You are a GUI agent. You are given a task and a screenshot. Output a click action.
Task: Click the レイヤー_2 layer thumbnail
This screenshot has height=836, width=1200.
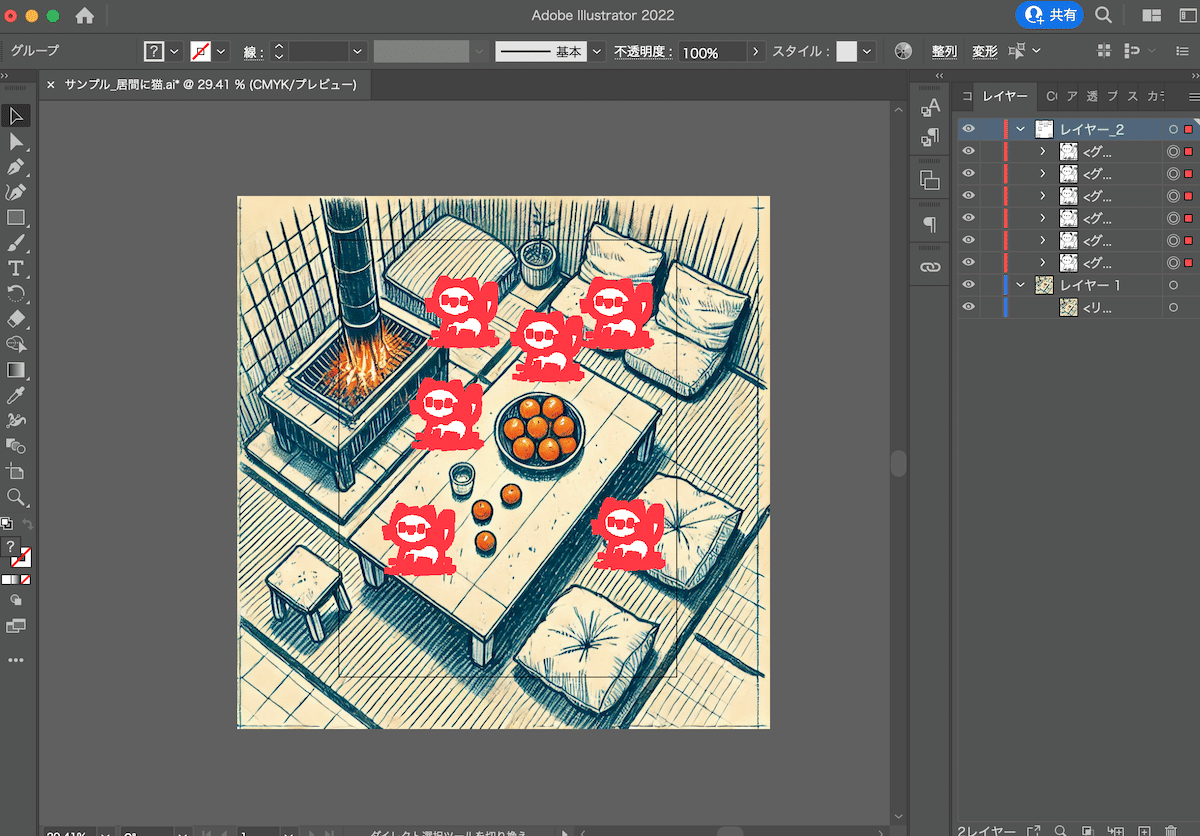(x=1045, y=129)
